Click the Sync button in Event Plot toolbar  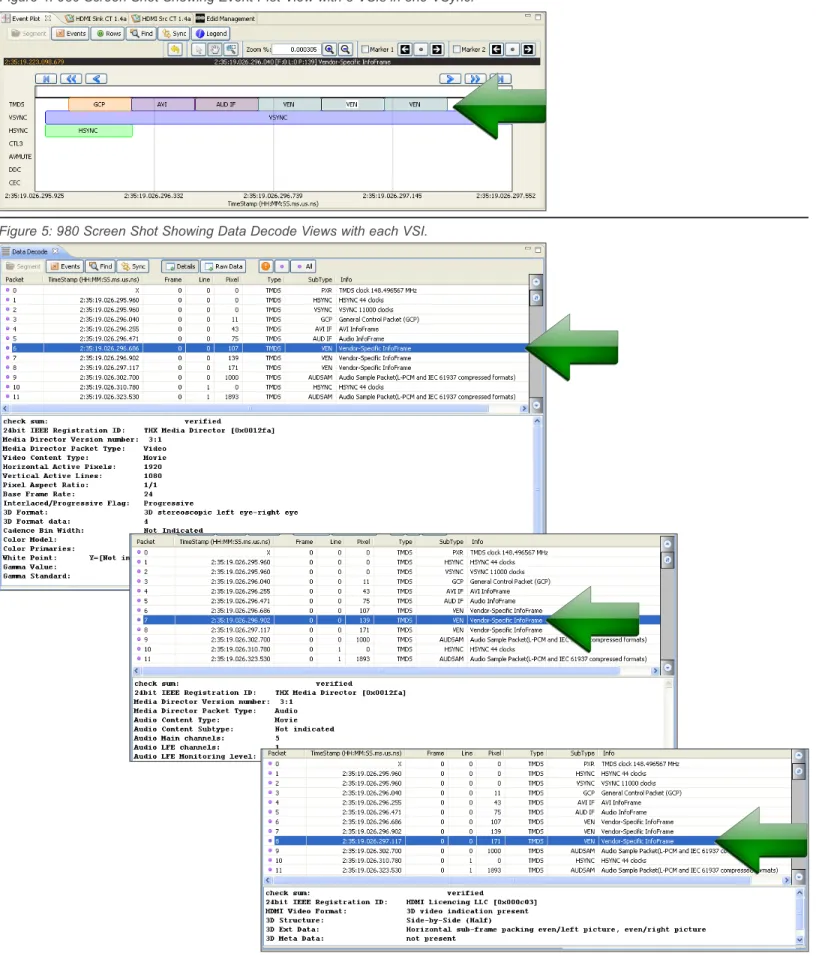174,34
